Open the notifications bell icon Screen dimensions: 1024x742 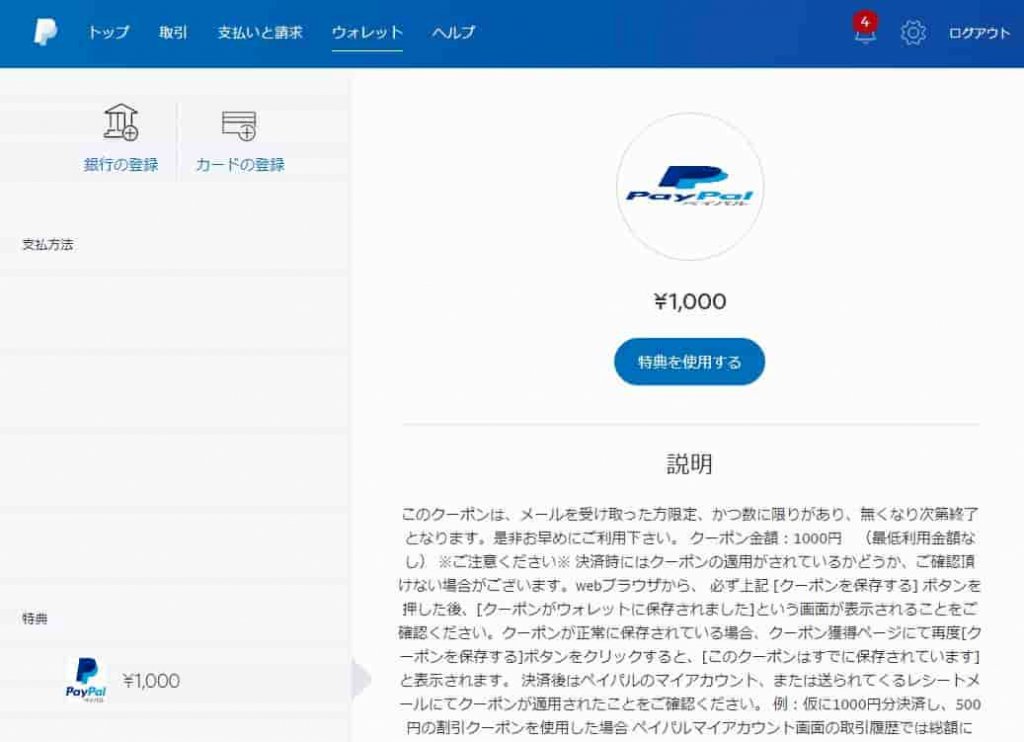tap(865, 34)
